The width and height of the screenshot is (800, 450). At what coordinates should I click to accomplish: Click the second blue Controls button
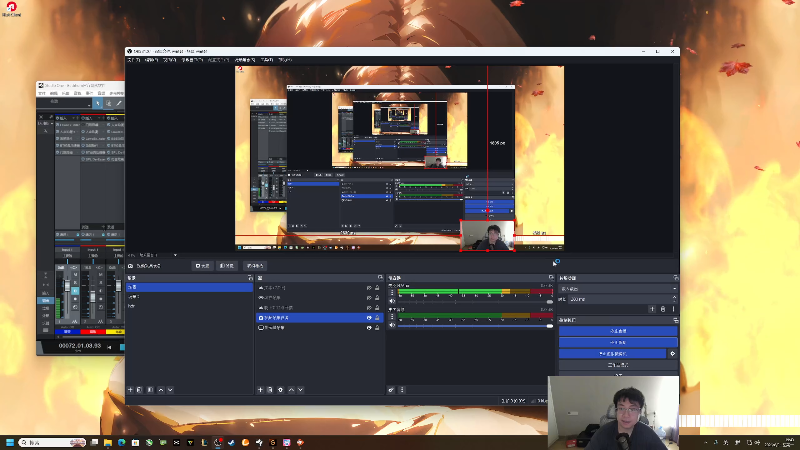618,342
